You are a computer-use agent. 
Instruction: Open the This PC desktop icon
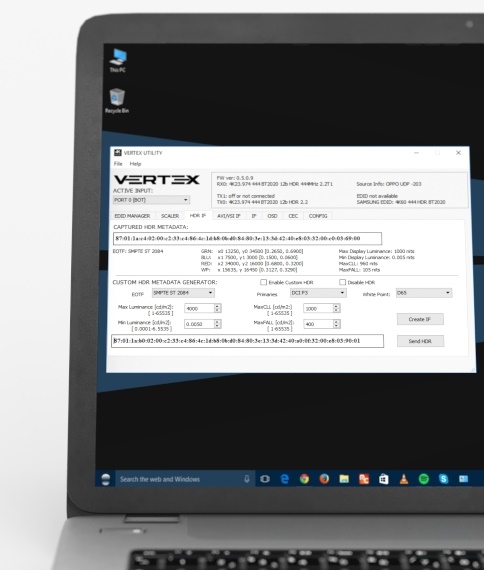click(x=118, y=60)
